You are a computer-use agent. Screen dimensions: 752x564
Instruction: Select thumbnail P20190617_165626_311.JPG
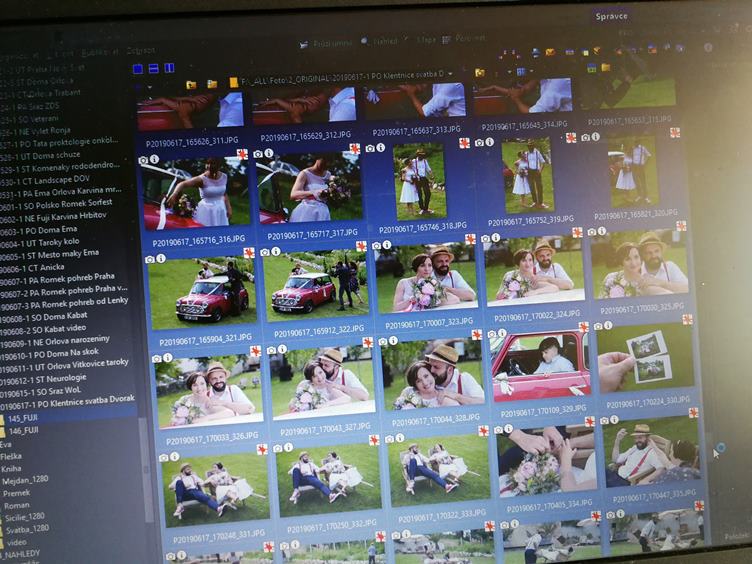191,110
